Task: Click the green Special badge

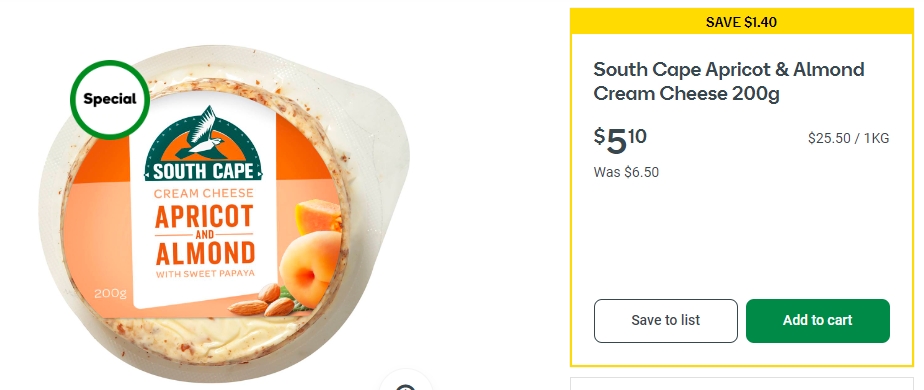Action: tap(110, 100)
